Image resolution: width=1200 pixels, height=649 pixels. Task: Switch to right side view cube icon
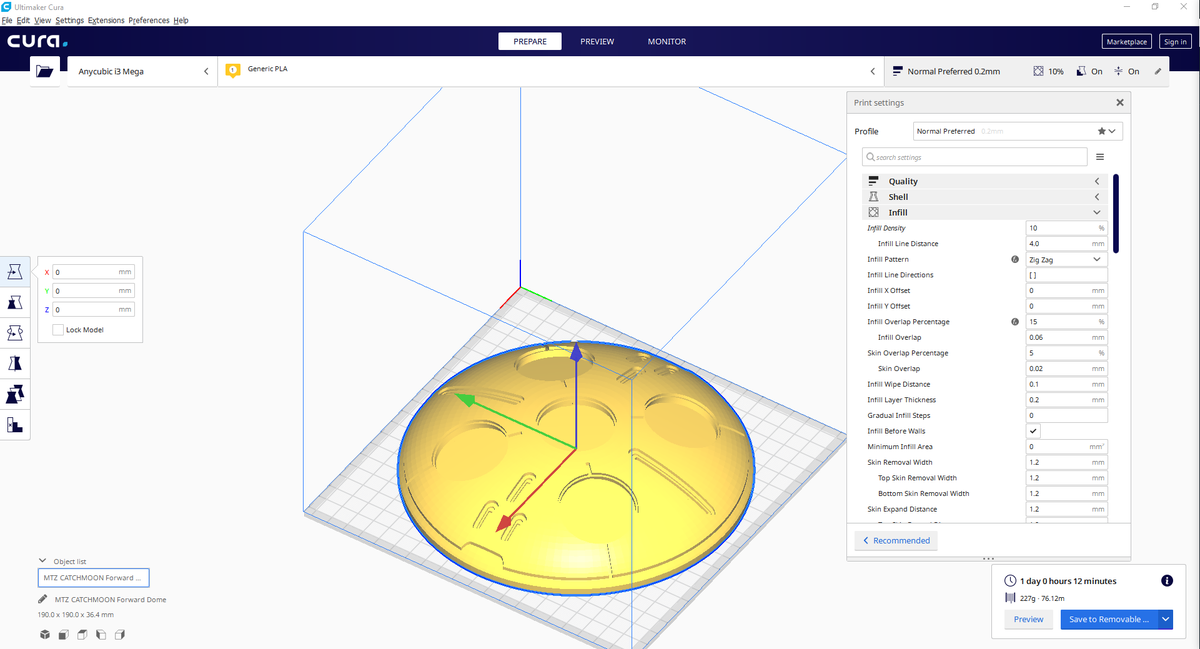point(120,634)
